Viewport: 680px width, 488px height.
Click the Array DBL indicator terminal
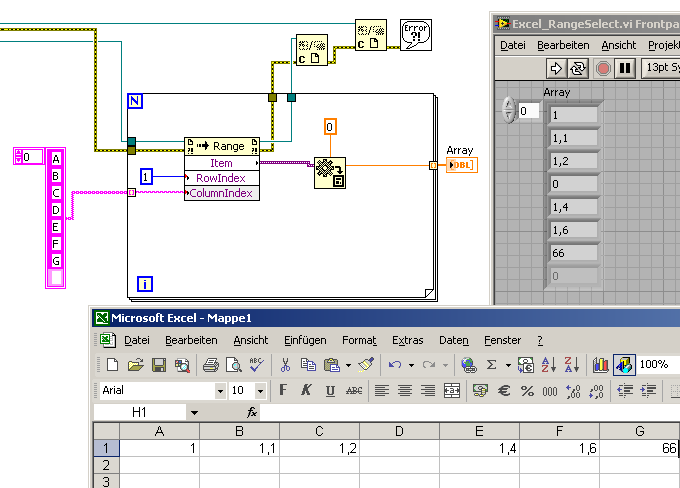(x=462, y=165)
